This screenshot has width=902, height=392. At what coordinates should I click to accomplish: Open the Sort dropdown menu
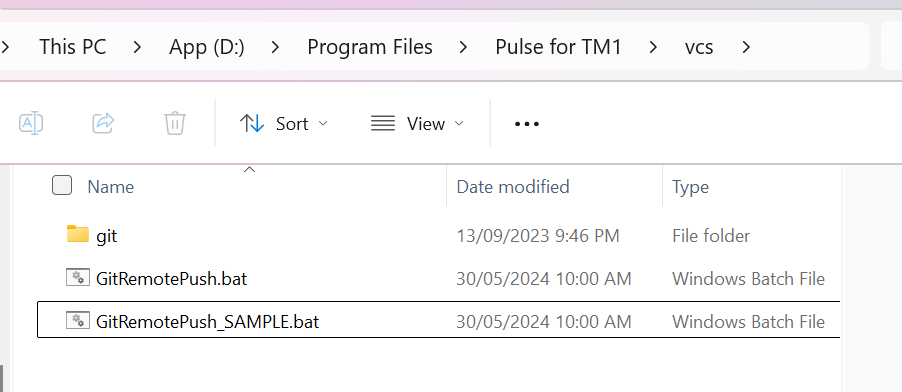pos(284,123)
